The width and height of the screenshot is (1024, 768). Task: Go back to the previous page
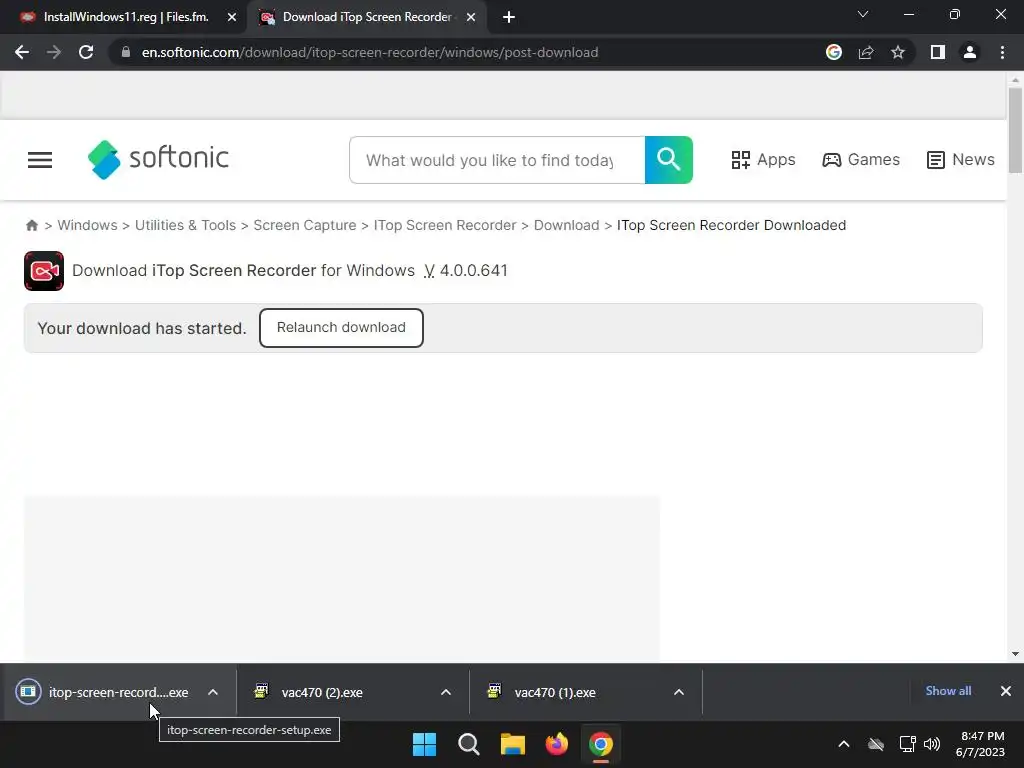pos(22,52)
